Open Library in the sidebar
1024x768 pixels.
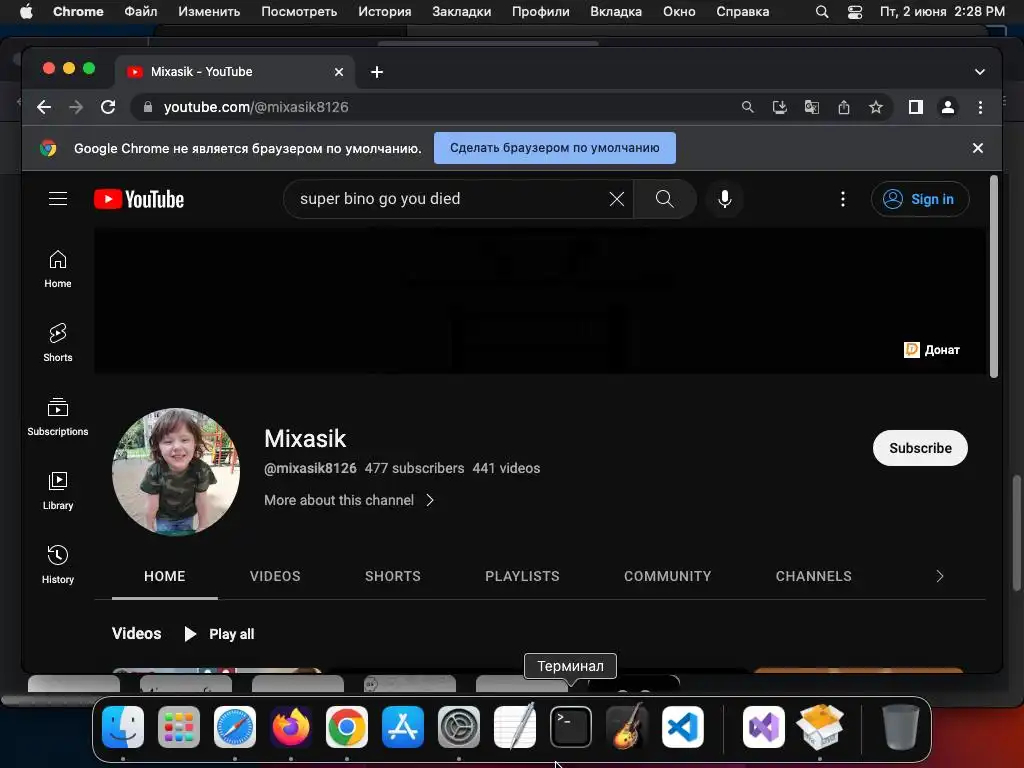point(57,491)
